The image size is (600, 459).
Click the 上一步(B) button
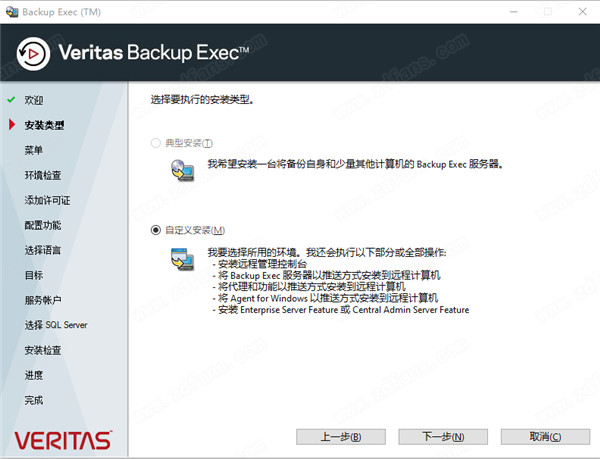(341, 436)
